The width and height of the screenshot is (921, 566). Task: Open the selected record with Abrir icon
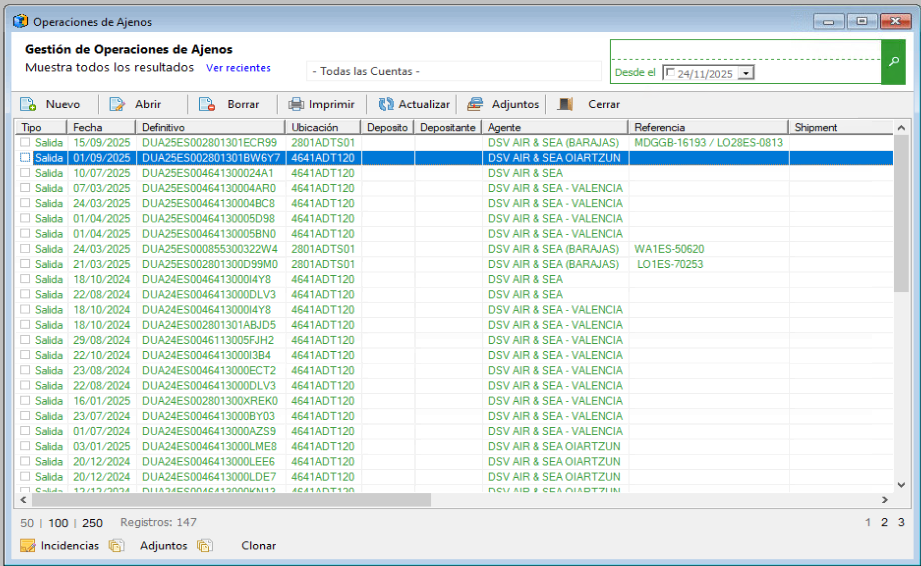click(x=118, y=104)
